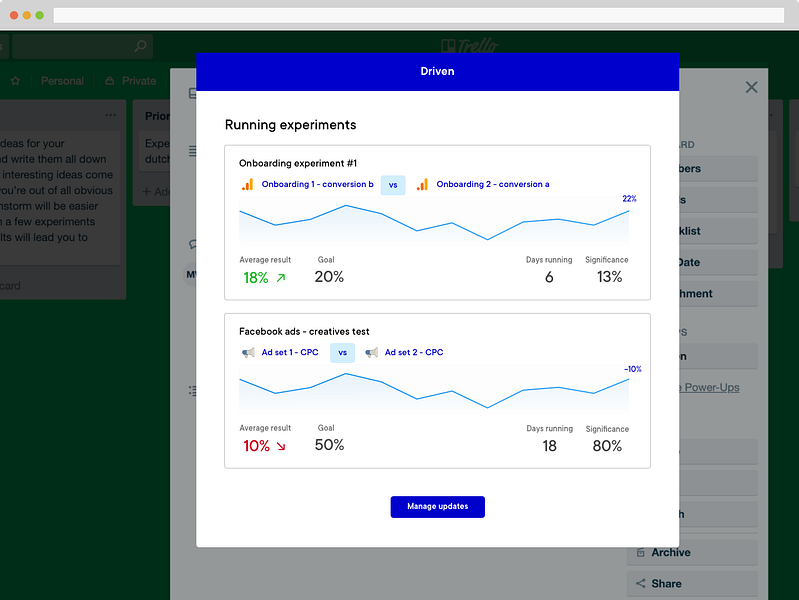Open the list menu ellipsis icon
The width and height of the screenshot is (799, 600).
tap(111, 115)
